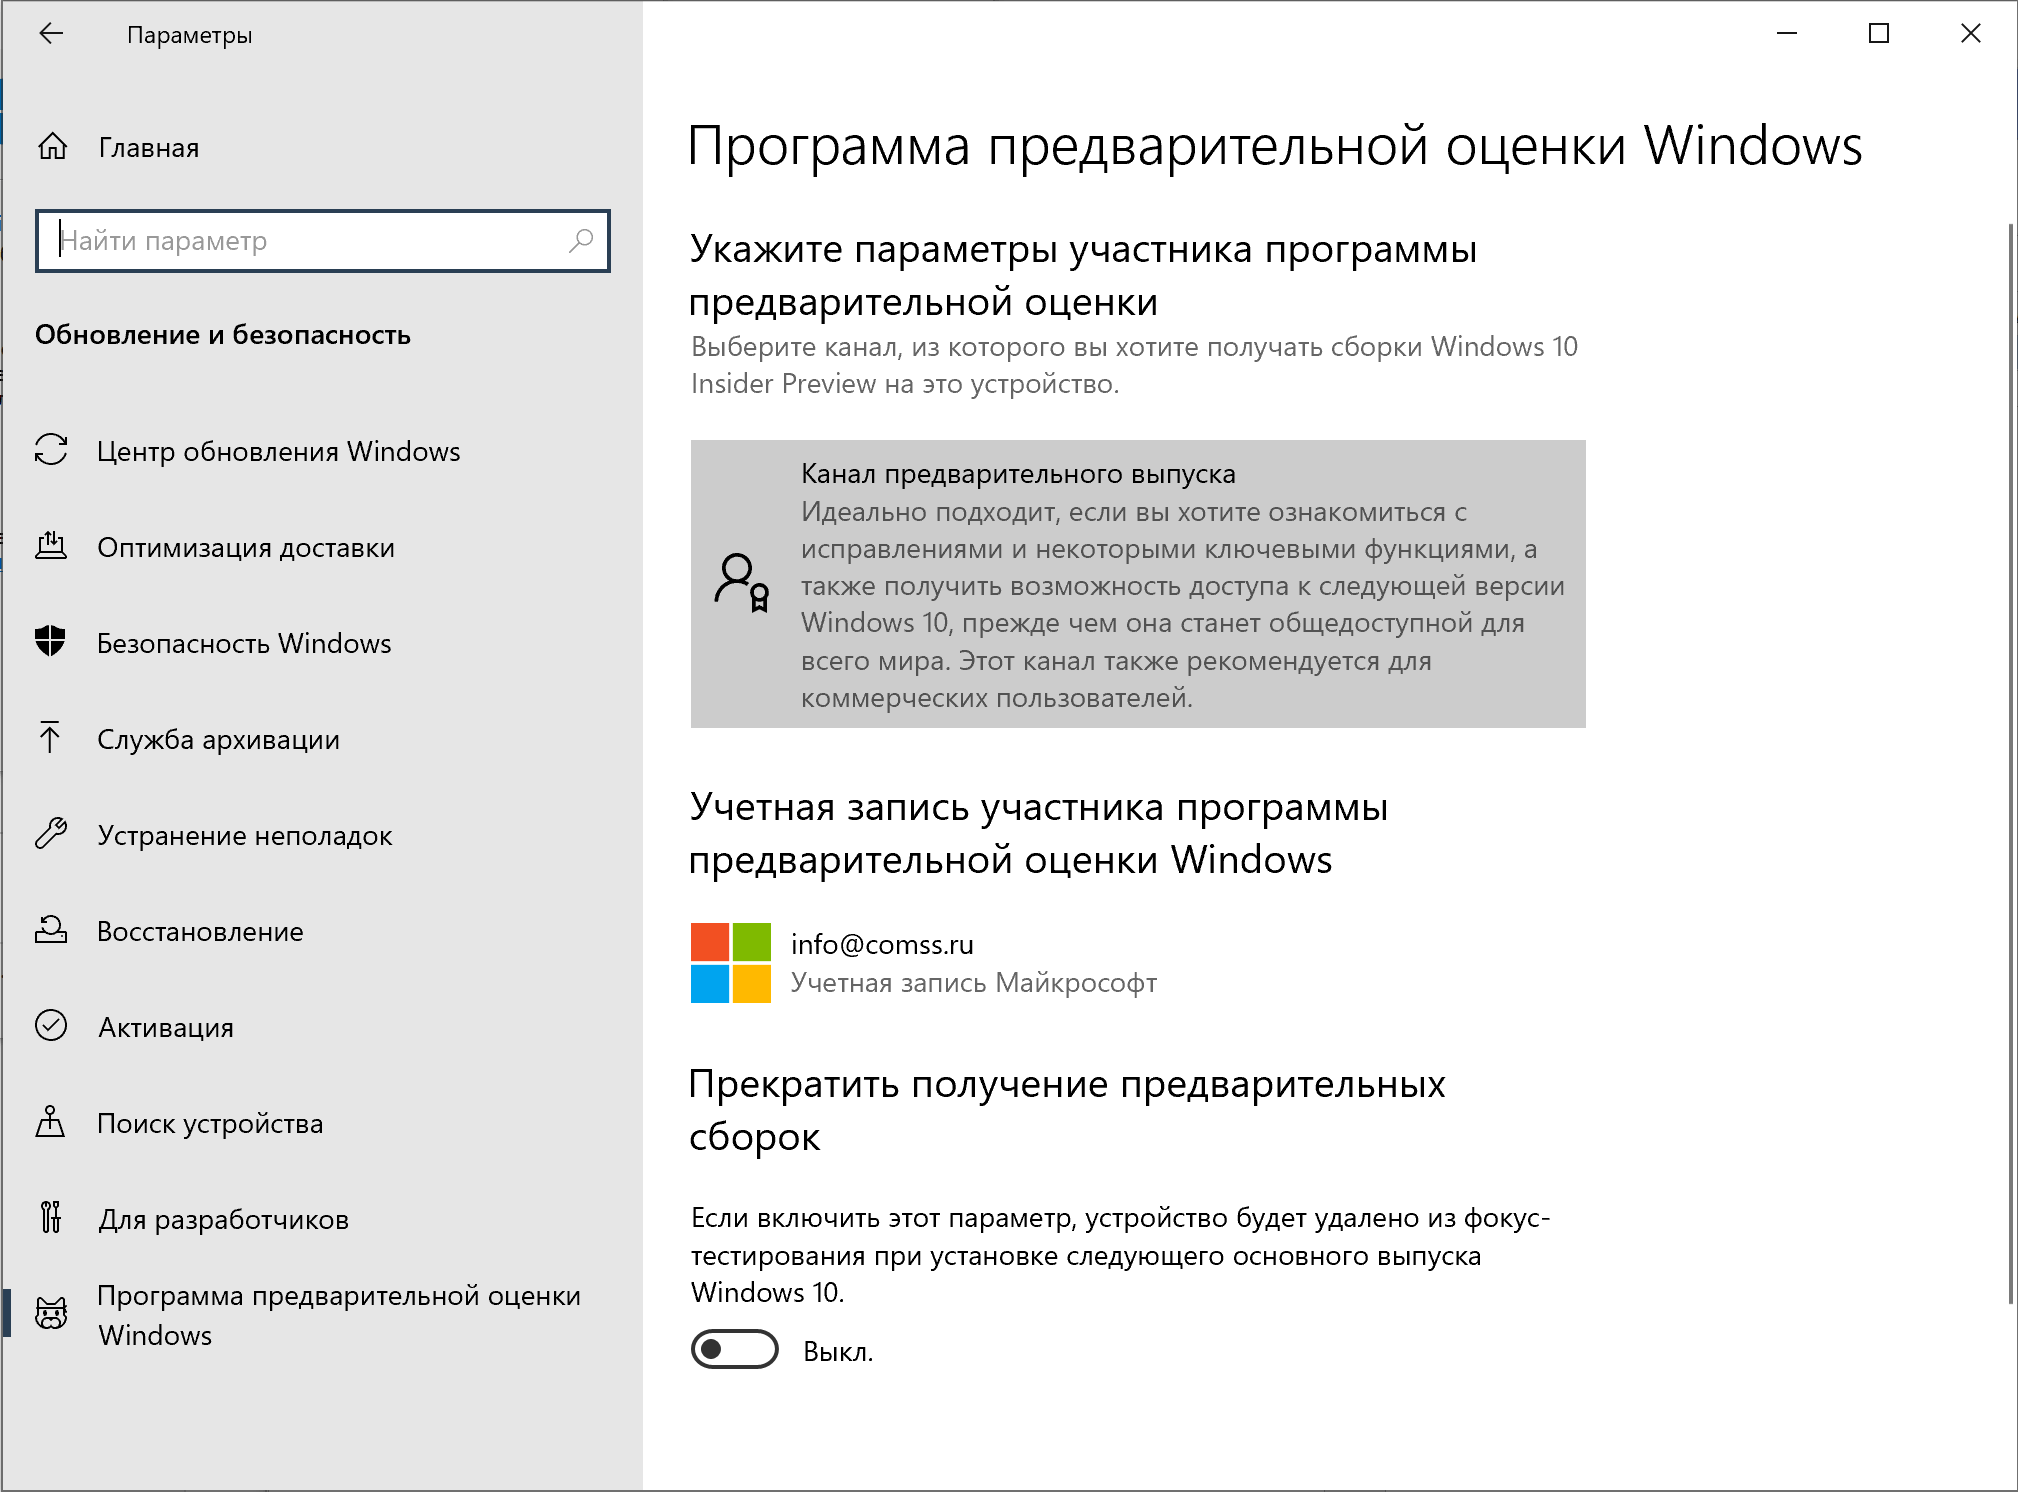
Task: Toggle the stop getting preview builds switch
Action: [735, 1350]
